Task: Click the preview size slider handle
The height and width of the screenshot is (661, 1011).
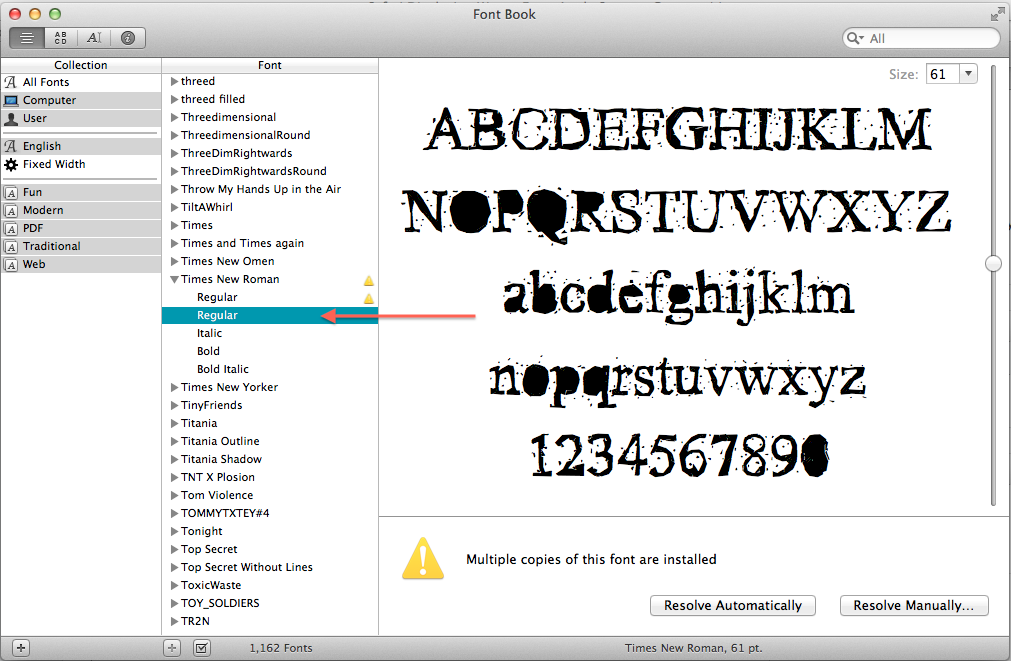Action: [x=993, y=263]
